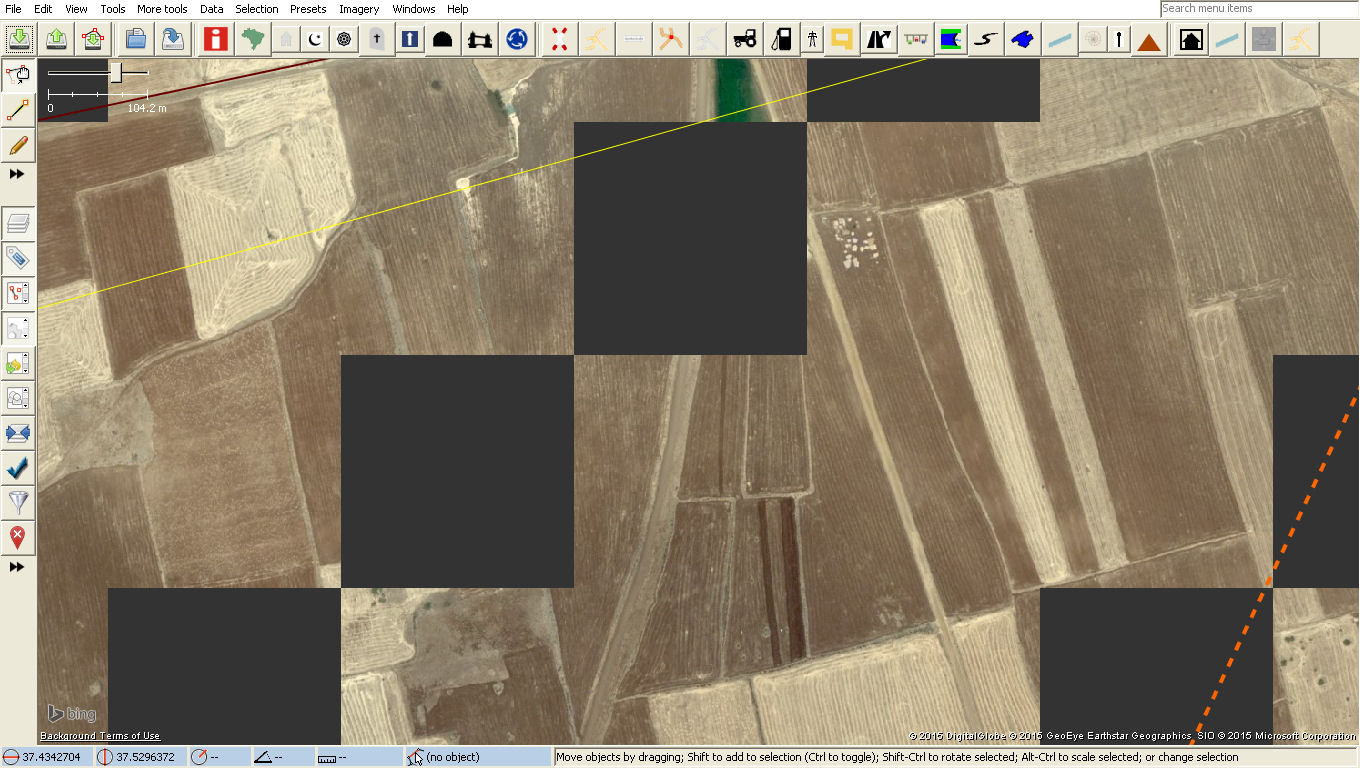Toggle the Layers panel button
The image size is (1360, 768).
click(x=18, y=222)
